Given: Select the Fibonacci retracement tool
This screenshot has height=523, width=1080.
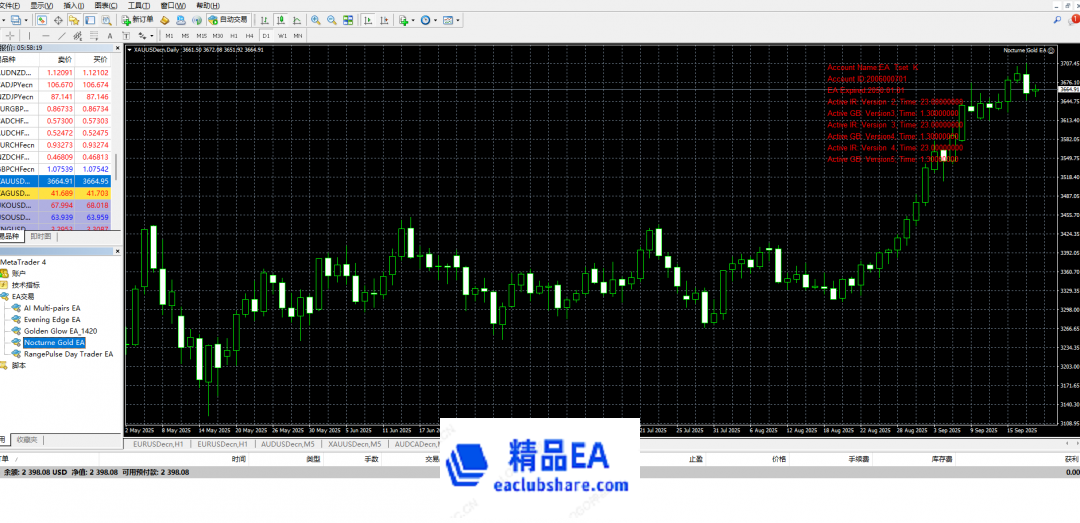Looking at the screenshot, I should click(94, 35).
